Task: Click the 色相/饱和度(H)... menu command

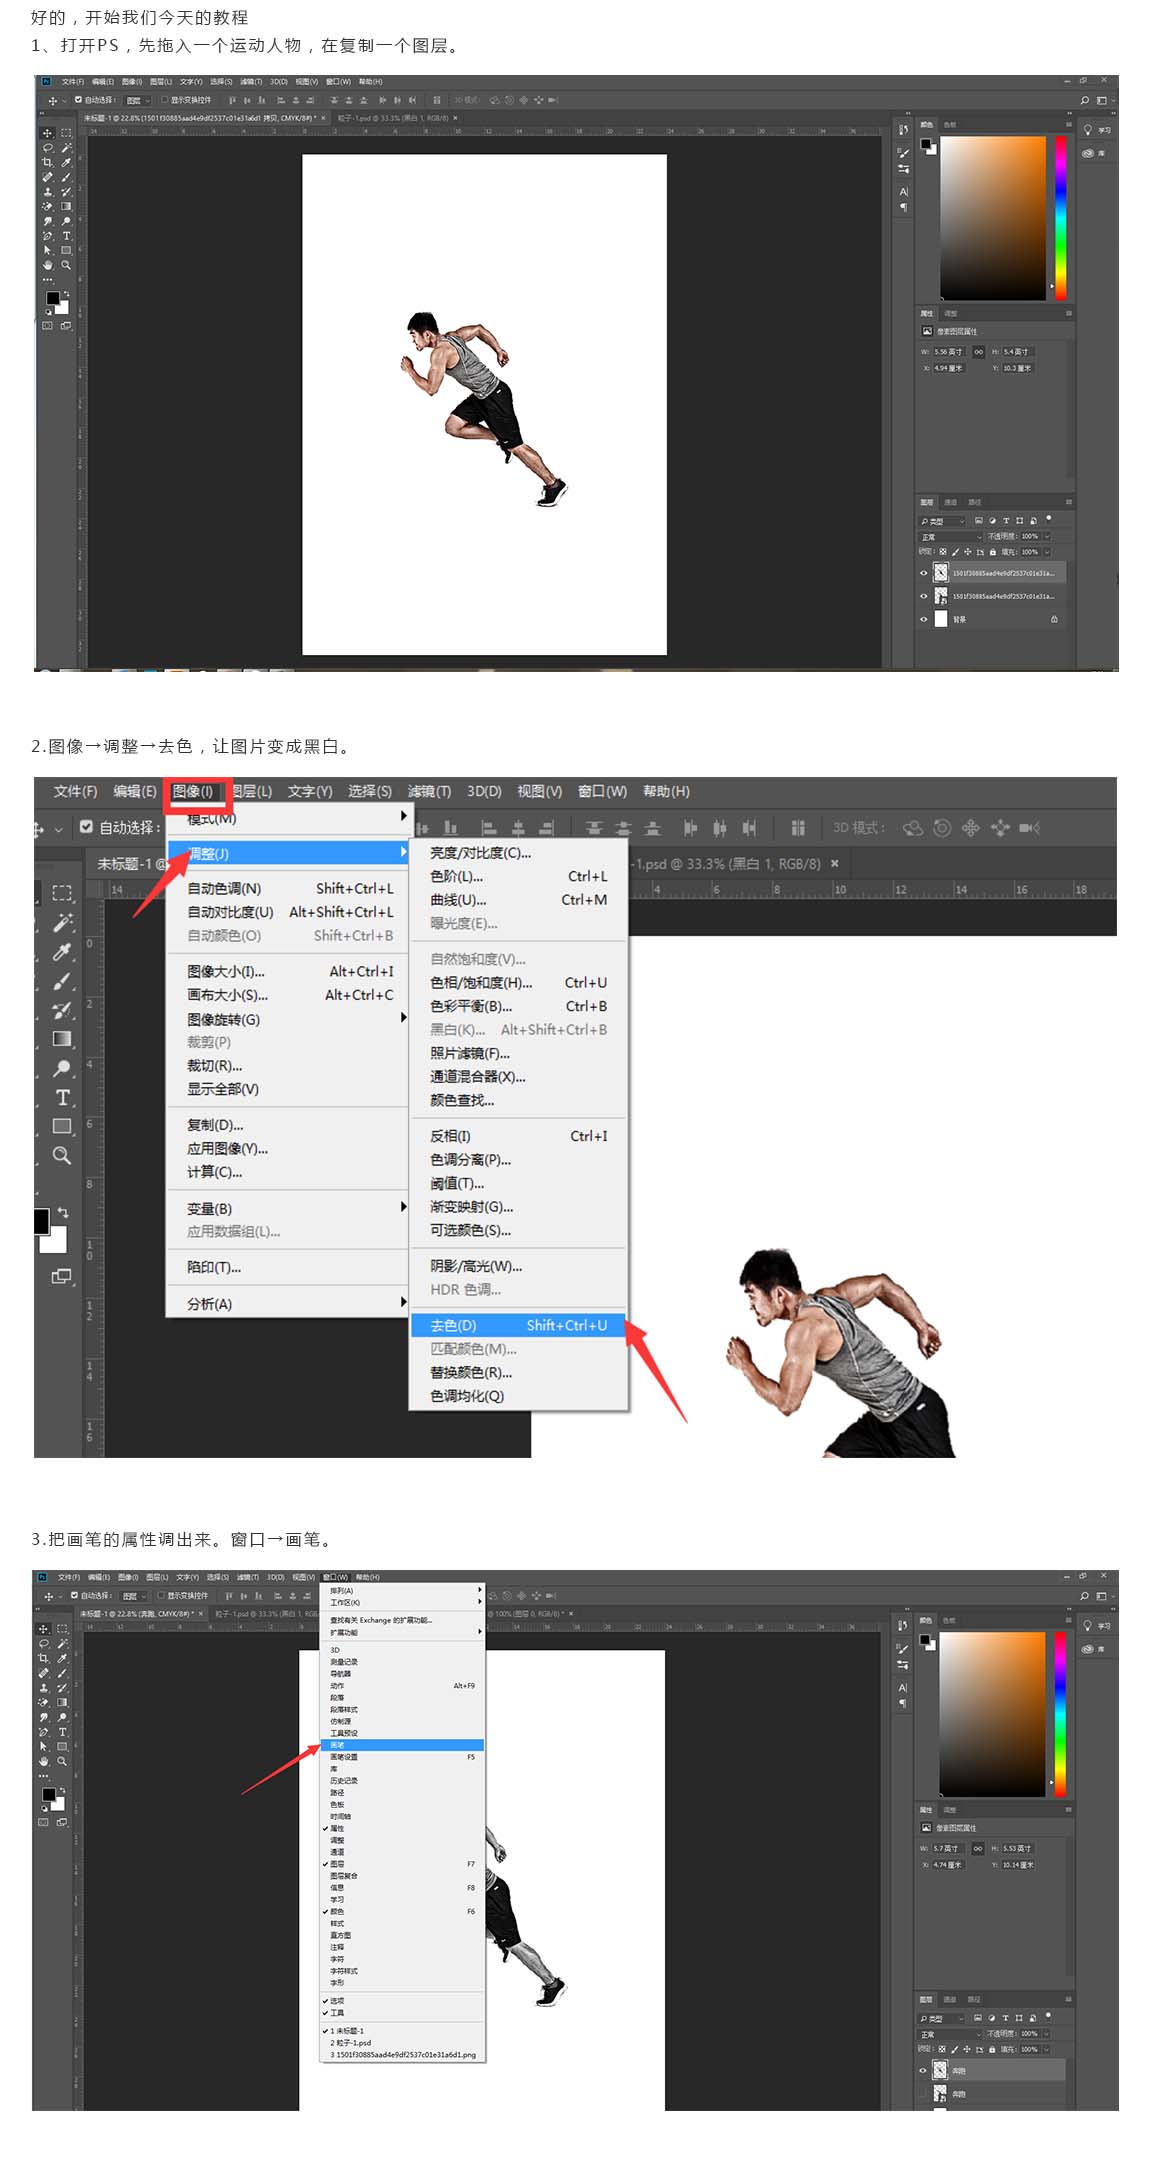Action: [x=481, y=982]
